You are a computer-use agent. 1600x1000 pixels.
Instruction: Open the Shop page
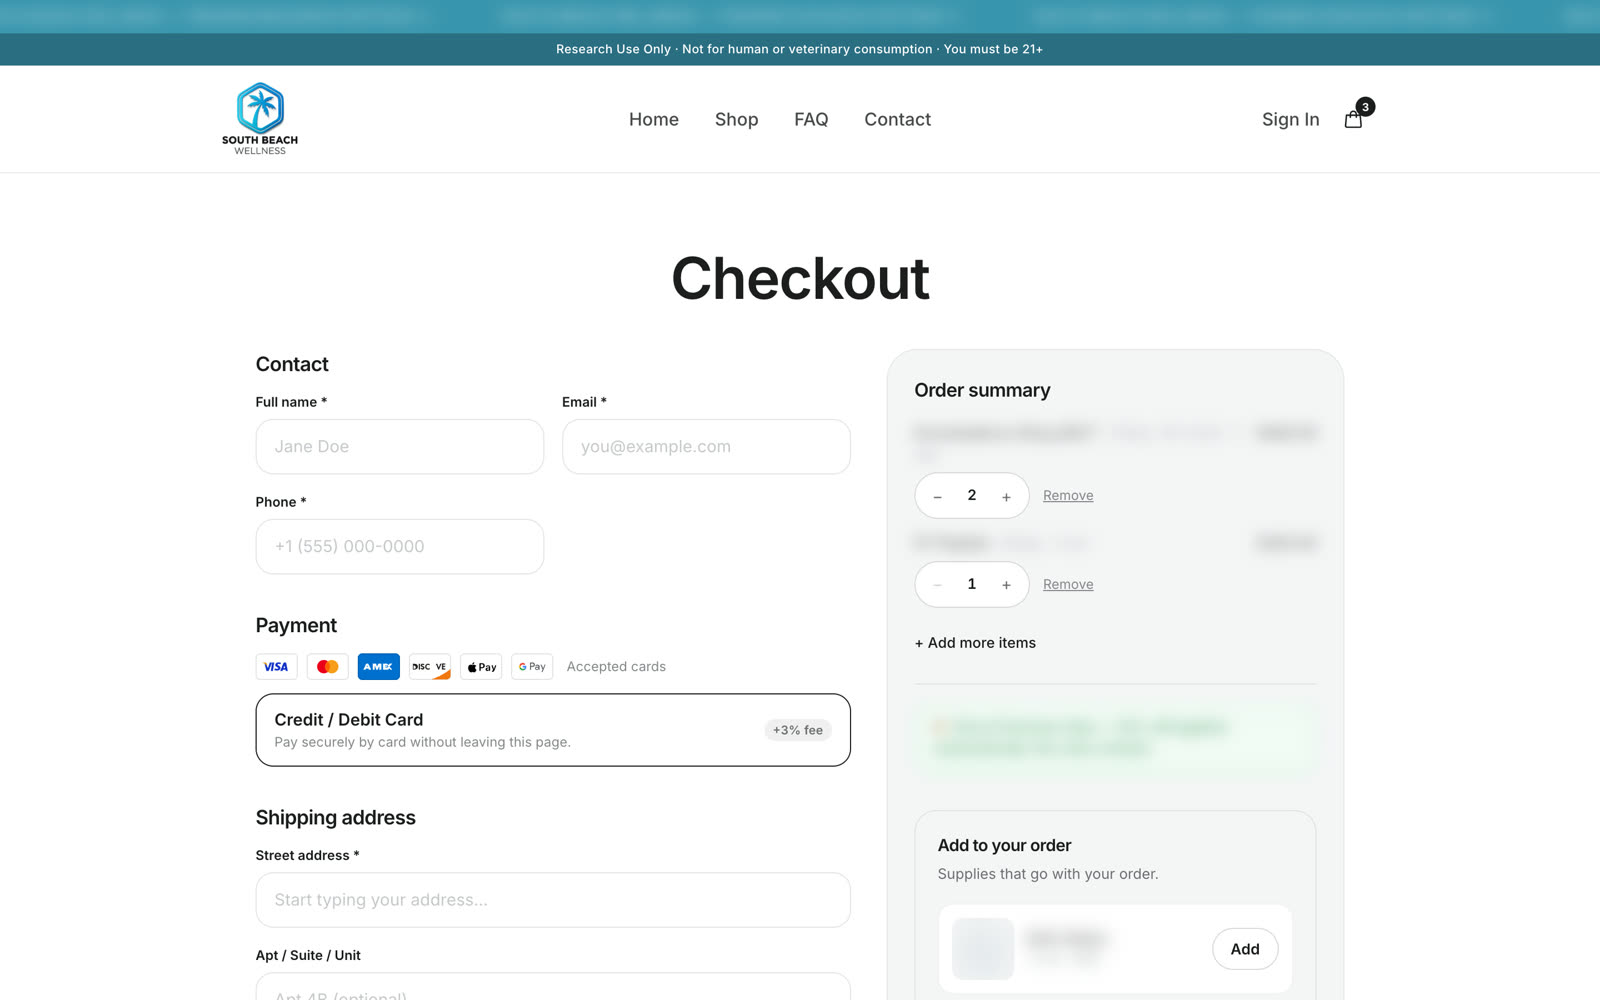pos(736,119)
